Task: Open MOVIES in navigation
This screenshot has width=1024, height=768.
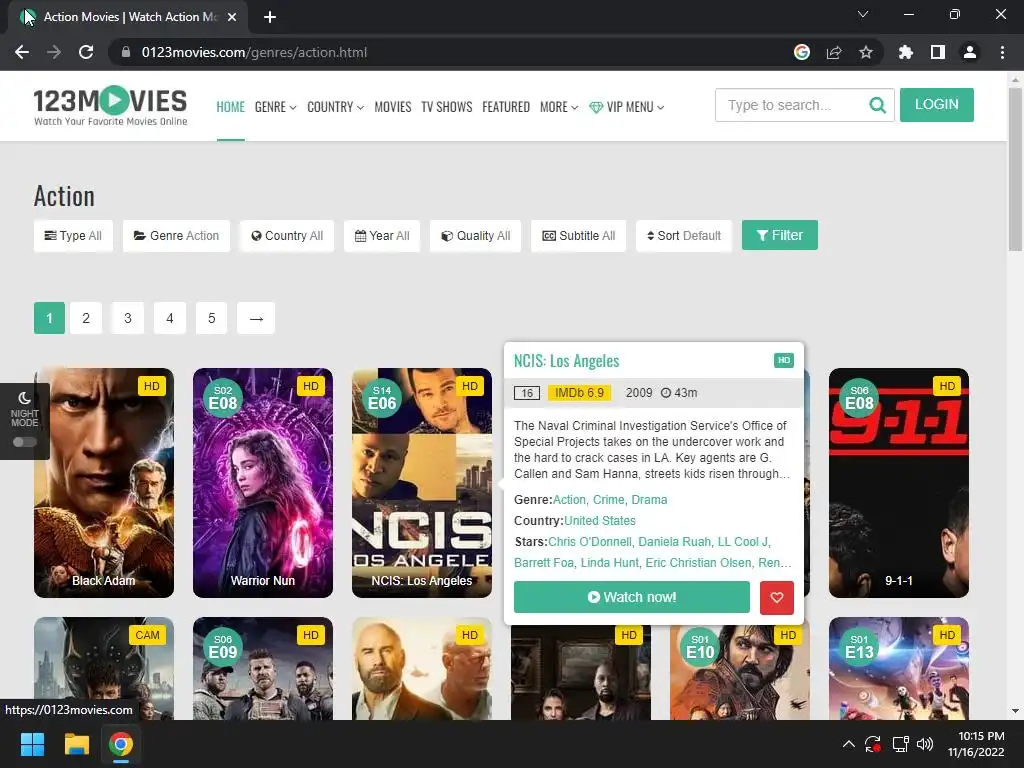Action: (x=392, y=107)
